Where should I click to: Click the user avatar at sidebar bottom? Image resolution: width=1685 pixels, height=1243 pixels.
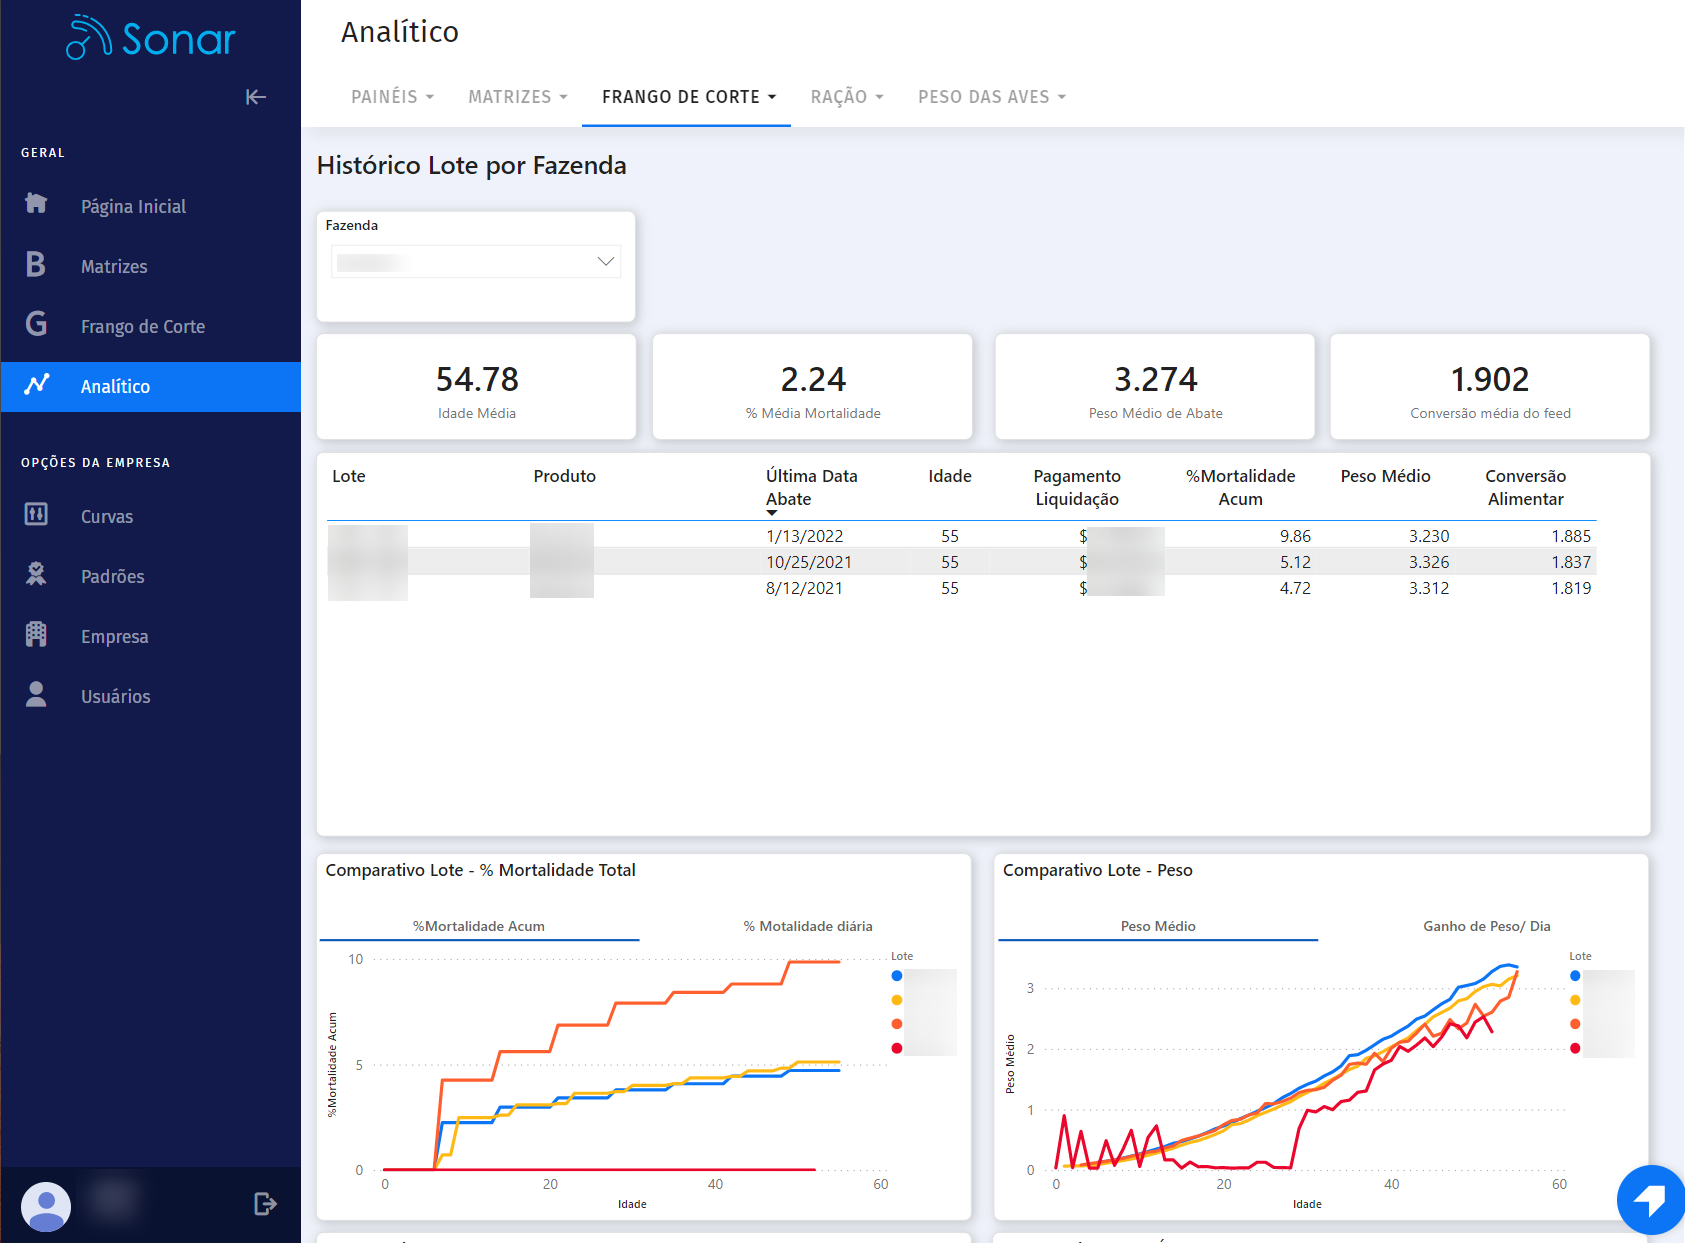(46, 1206)
